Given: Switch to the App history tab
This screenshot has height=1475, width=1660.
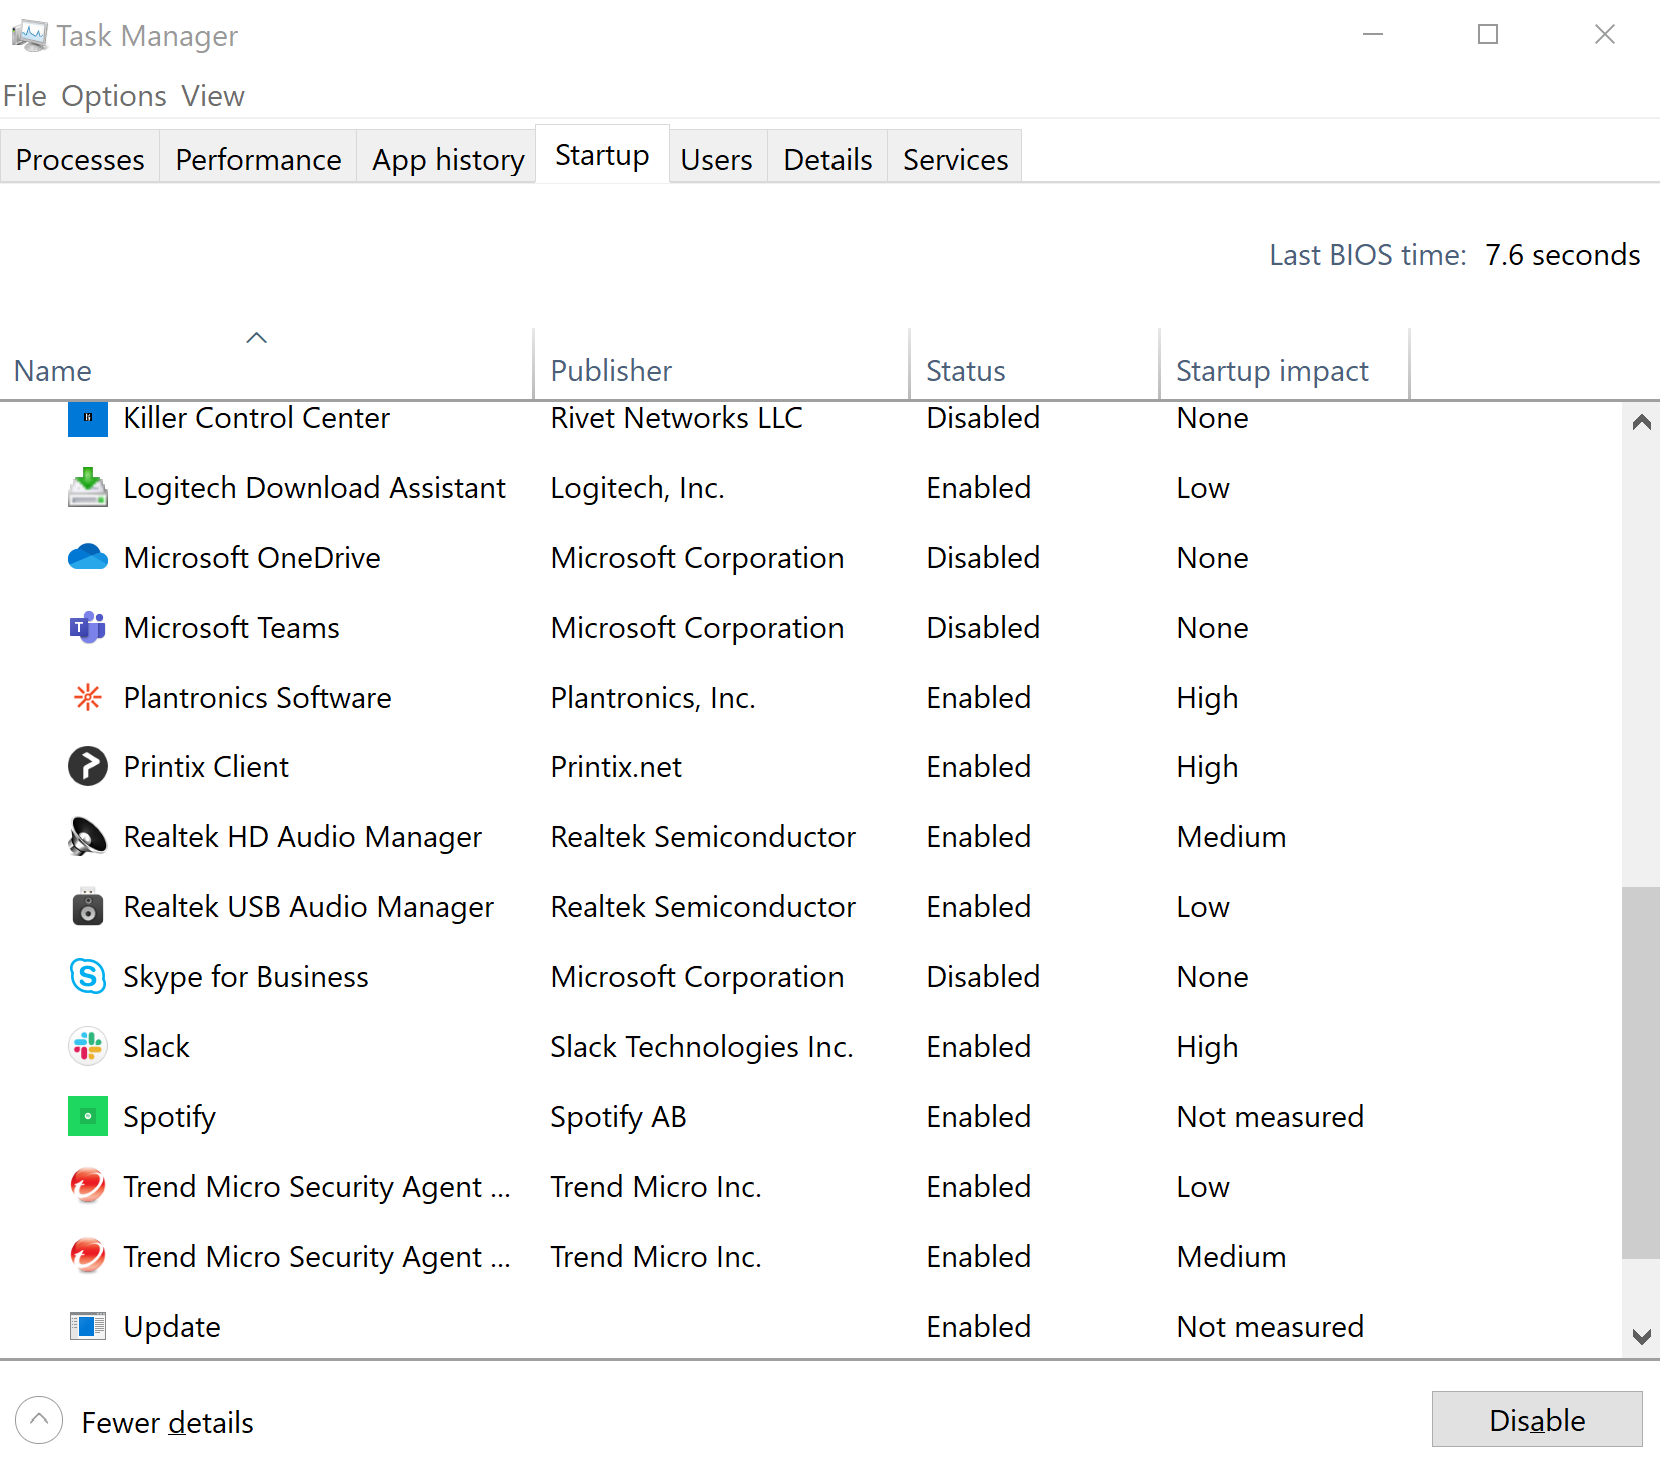Looking at the screenshot, I should tap(448, 159).
